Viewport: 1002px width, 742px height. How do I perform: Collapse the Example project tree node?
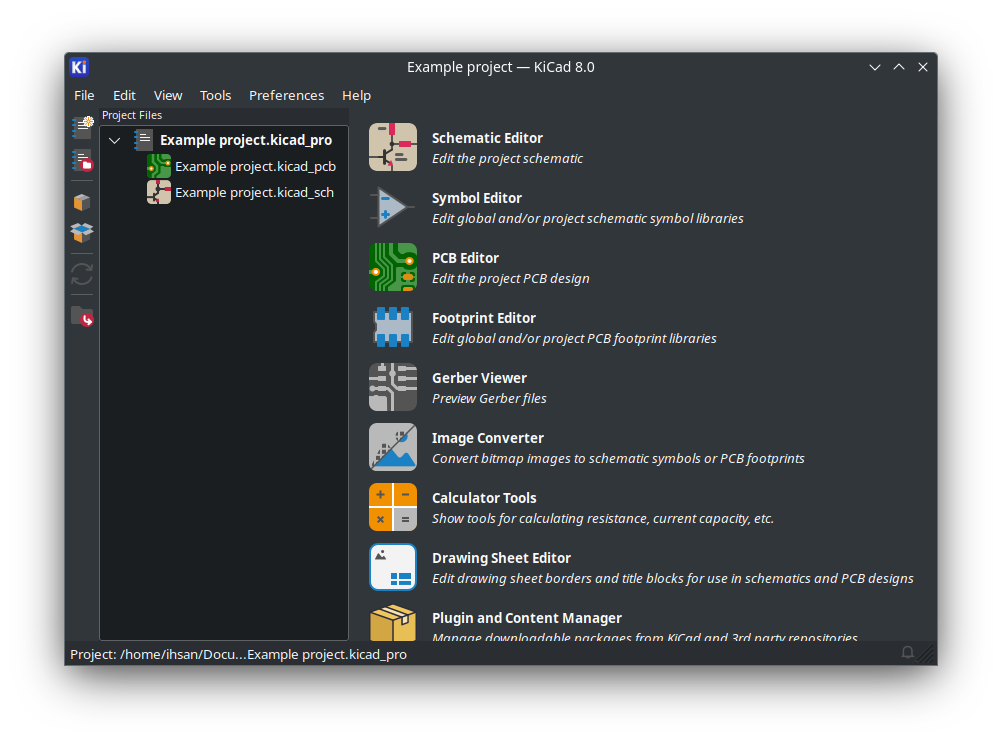(115, 141)
